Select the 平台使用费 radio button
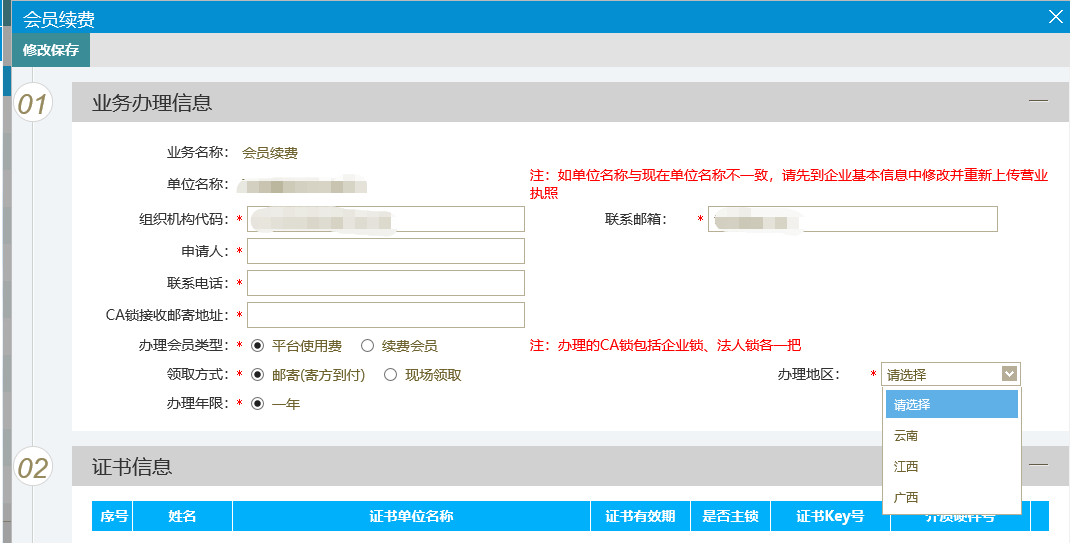Viewport: 1070px width, 543px height. [258, 346]
